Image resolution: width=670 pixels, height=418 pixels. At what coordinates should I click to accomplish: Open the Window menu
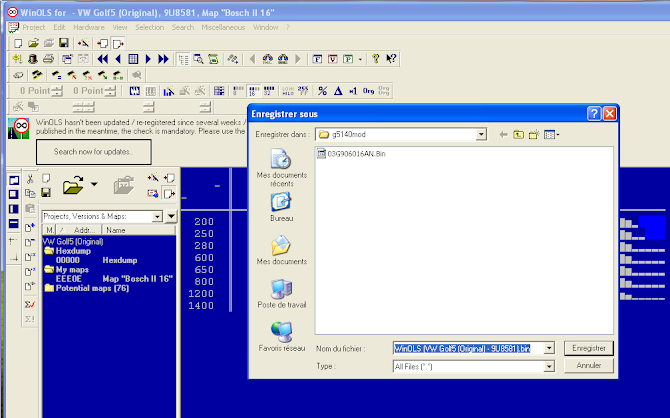point(265,27)
